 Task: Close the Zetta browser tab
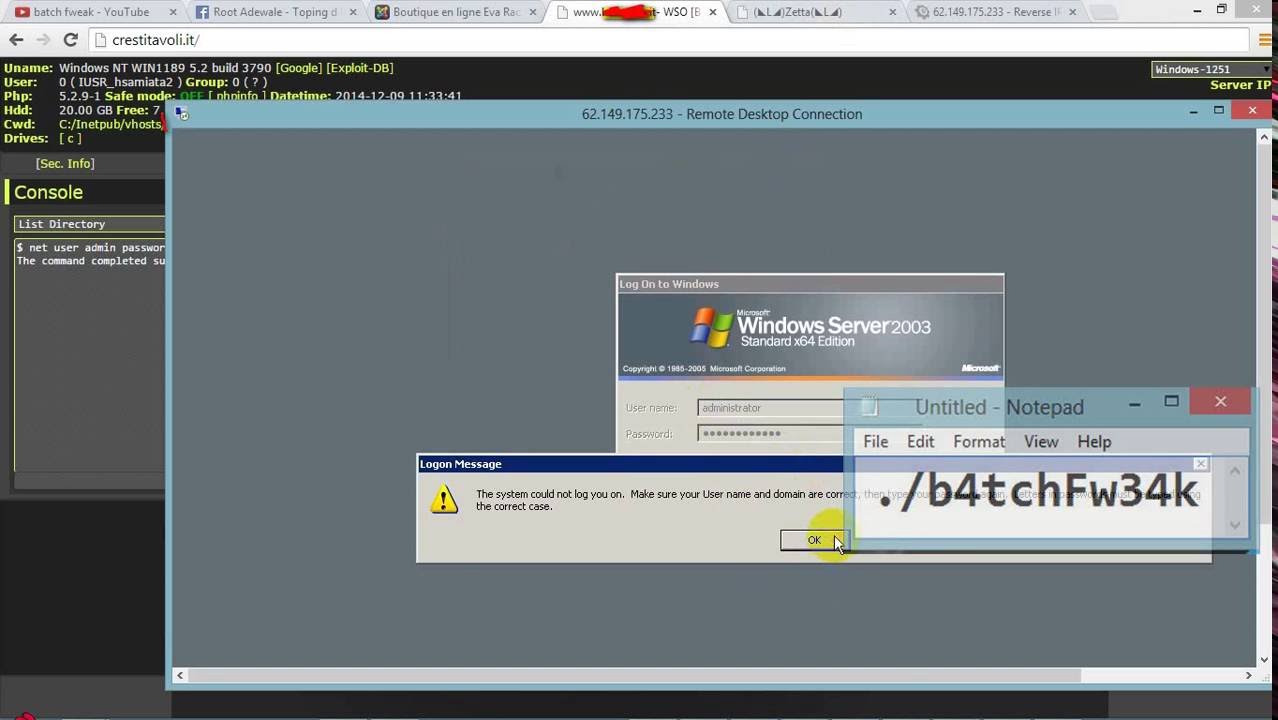(893, 12)
